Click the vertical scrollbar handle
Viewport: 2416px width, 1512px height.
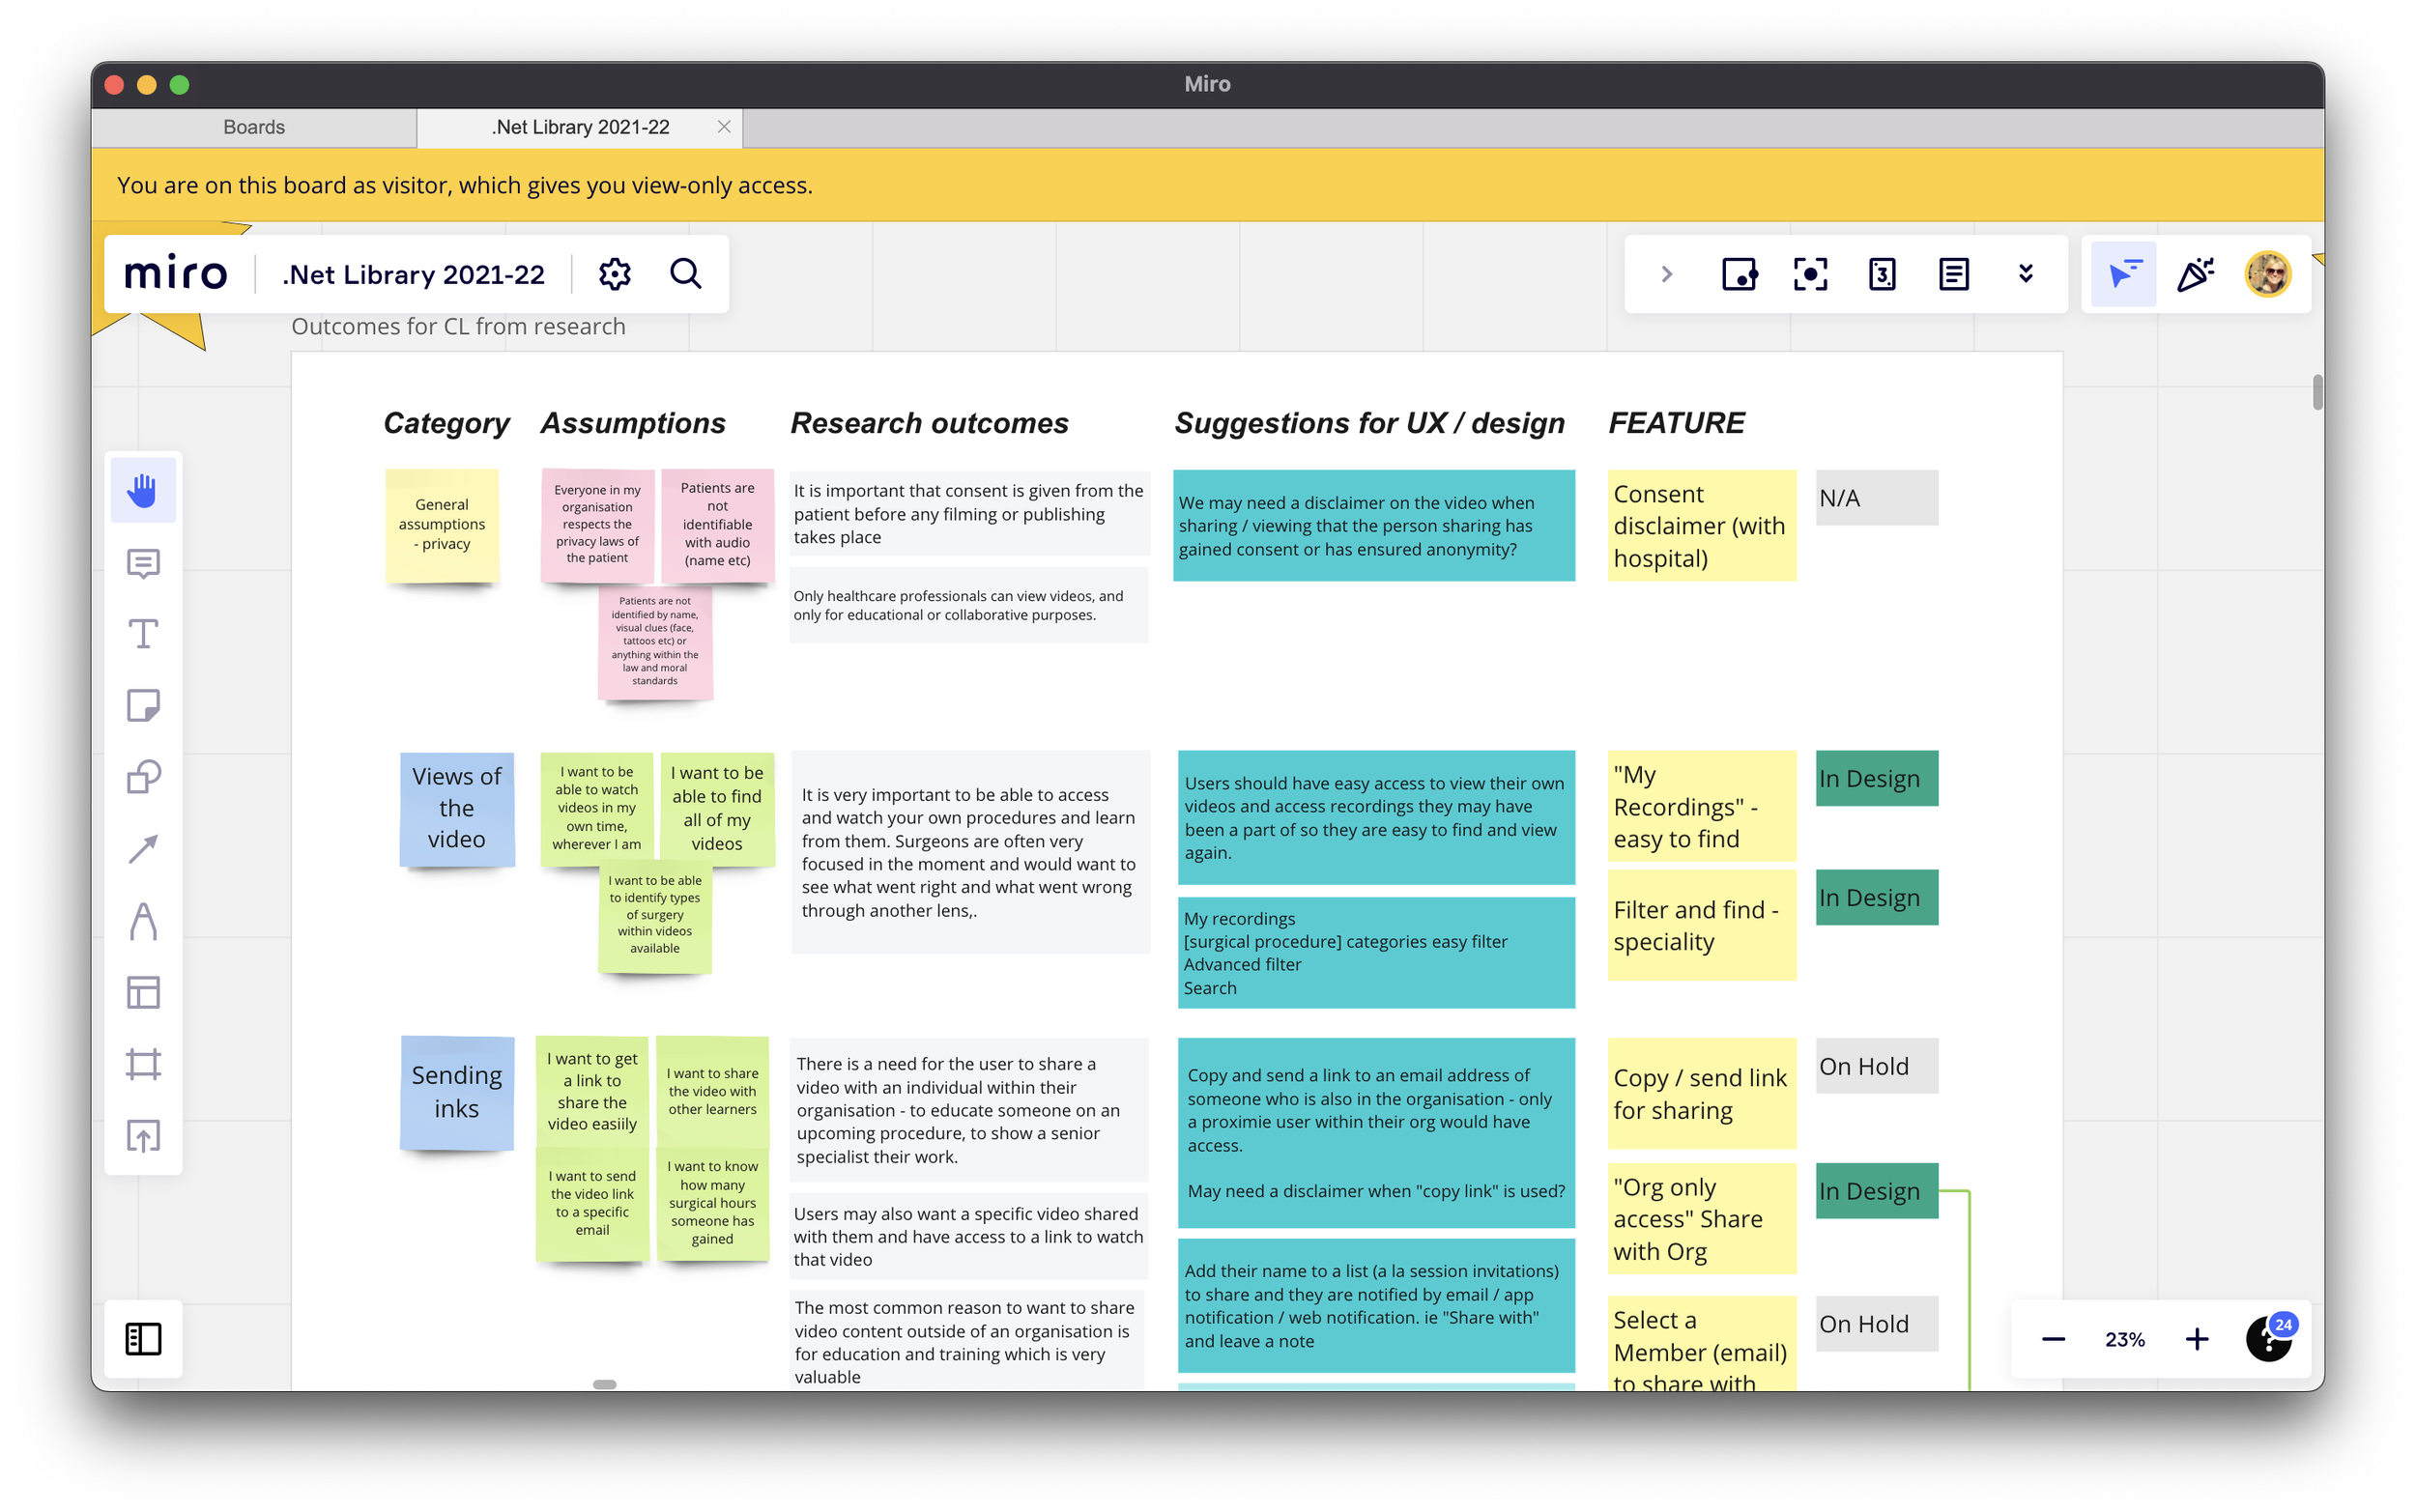[x=2317, y=392]
